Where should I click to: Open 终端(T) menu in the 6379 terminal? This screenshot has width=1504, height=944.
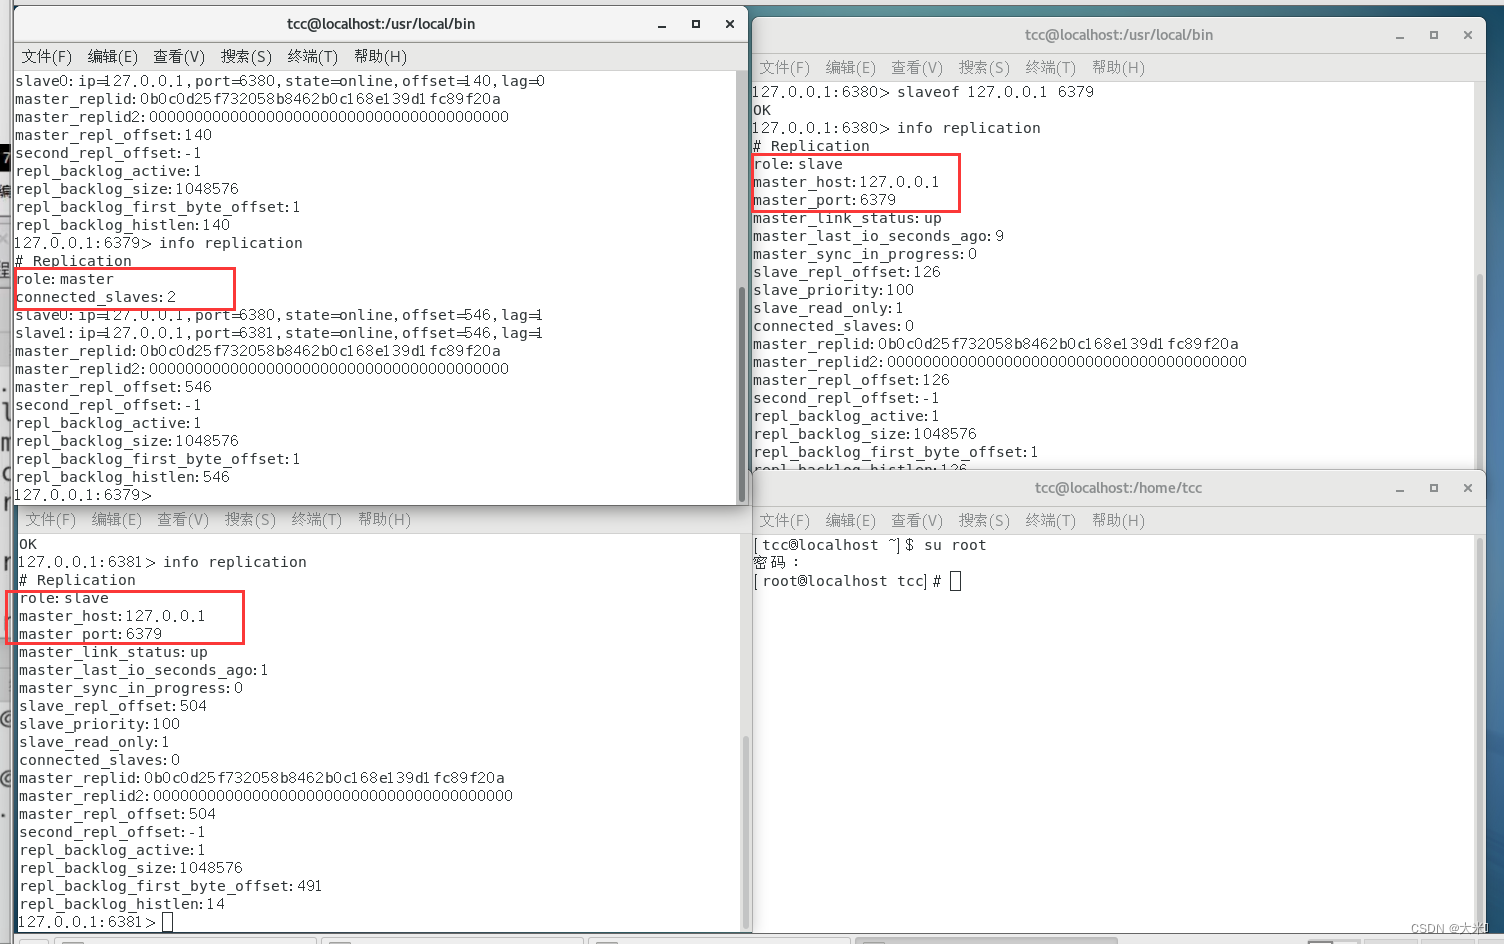[x=313, y=56]
